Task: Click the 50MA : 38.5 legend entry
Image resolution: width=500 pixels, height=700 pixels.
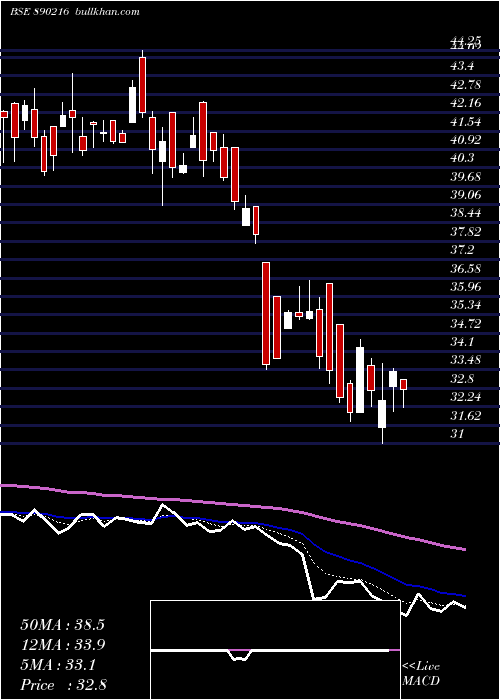Action: 62,624
